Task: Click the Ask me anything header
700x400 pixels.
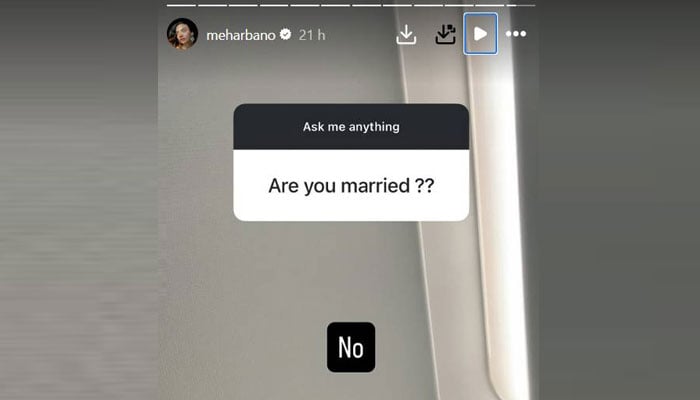Action: tap(351, 127)
